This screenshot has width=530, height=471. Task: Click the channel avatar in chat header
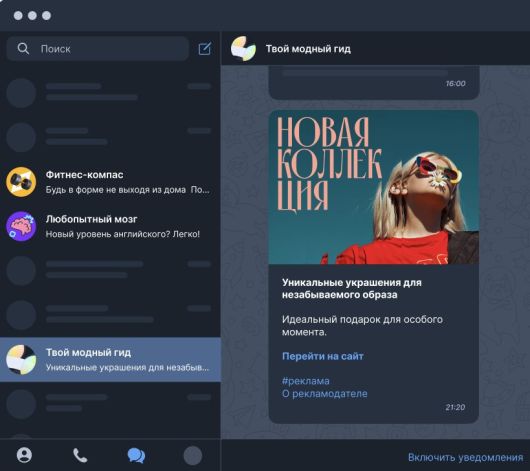coord(243,49)
